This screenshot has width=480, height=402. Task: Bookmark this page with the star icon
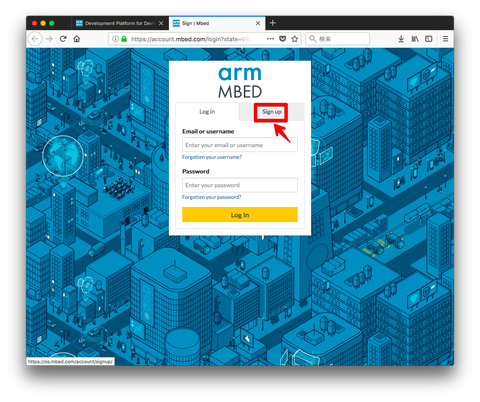[x=295, y=39]
